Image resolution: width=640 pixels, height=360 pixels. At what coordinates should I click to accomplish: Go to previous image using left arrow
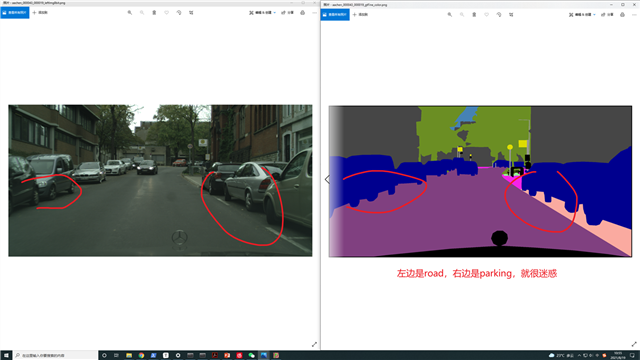pos(327,179)
